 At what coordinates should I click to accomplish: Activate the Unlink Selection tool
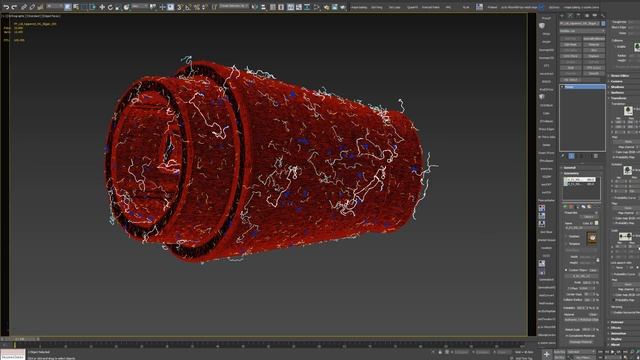pos(32,7)
